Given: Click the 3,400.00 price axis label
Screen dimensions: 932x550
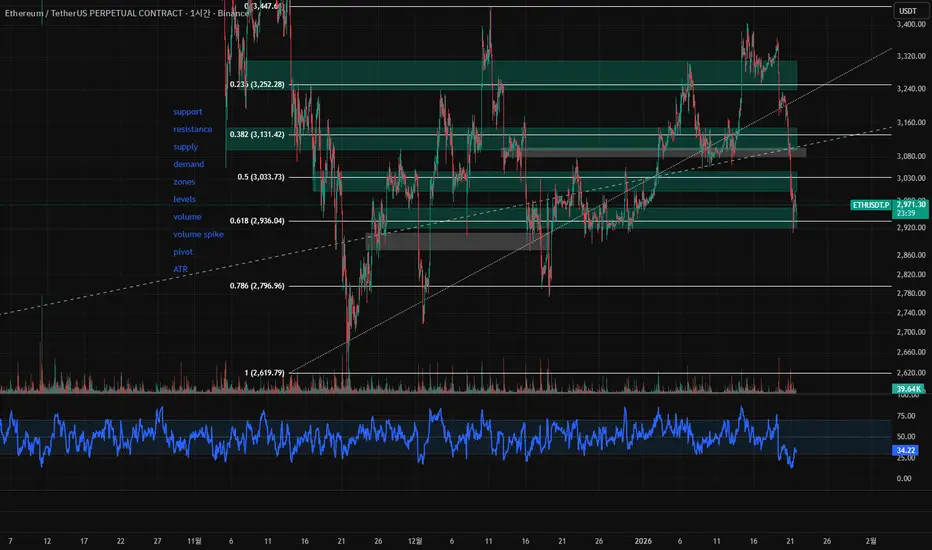Looking at the screenshot, I should coord(911,24).
